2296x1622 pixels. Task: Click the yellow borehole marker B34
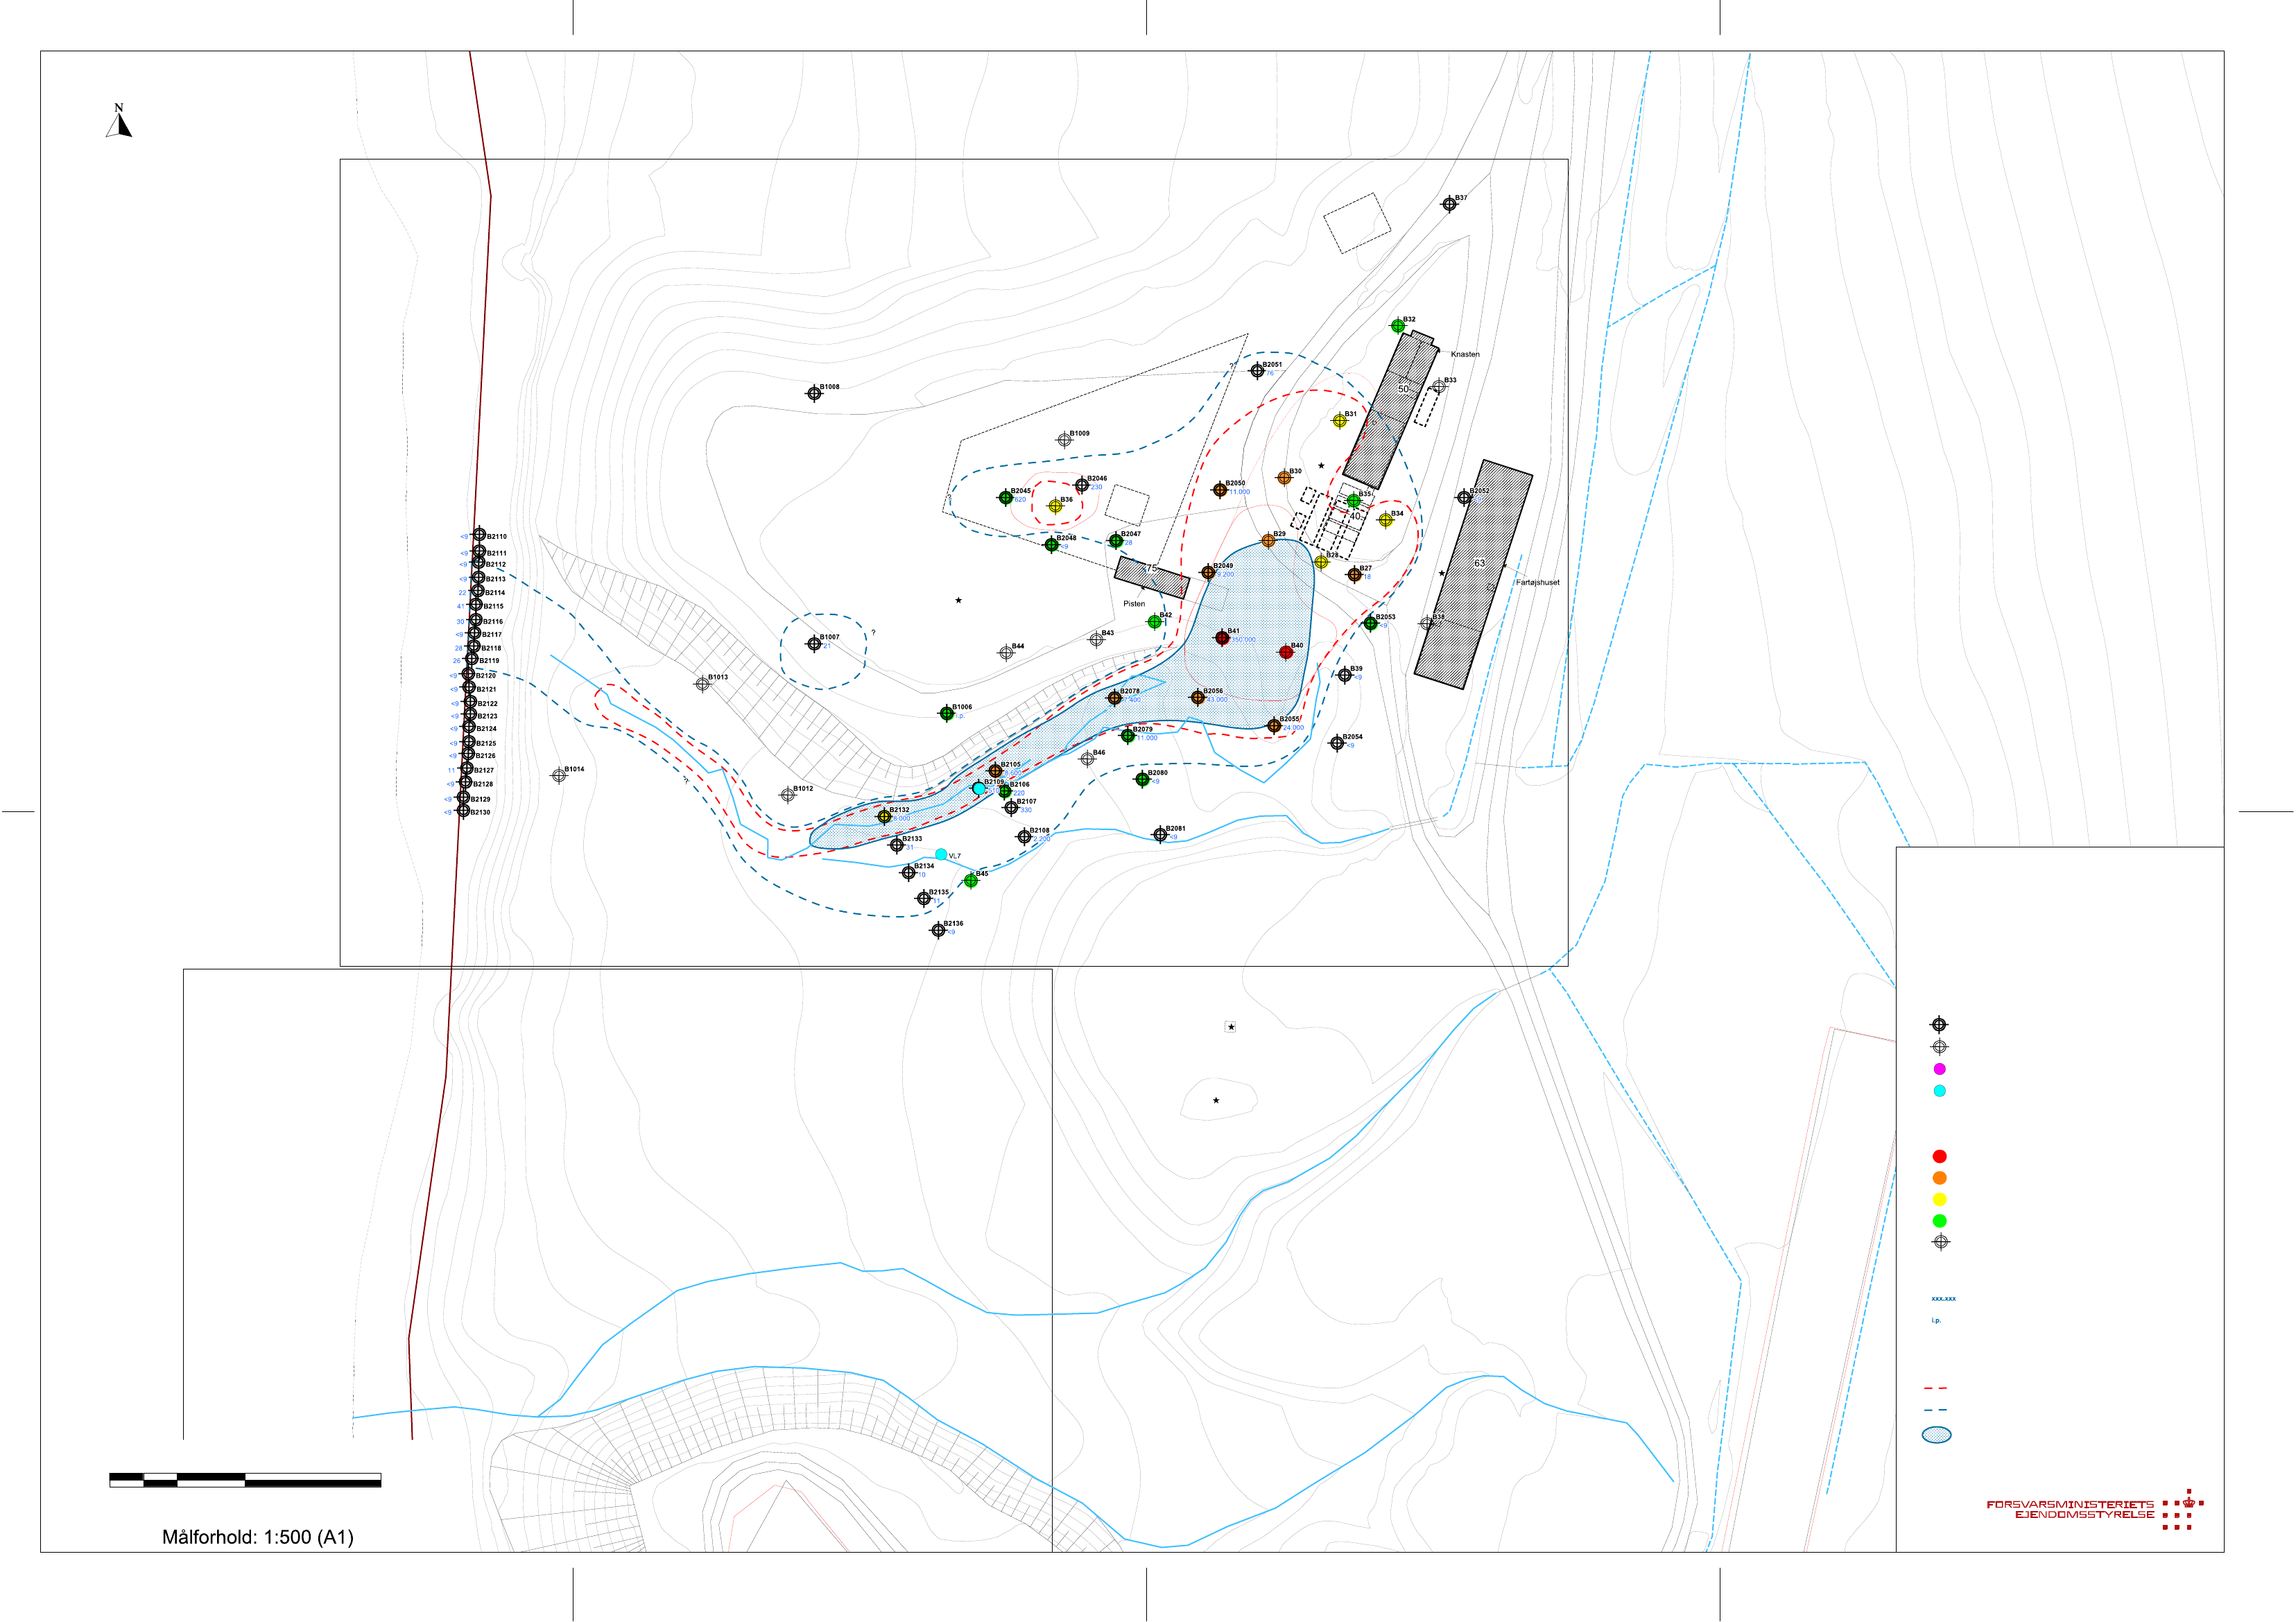[x=1385, y=520]
